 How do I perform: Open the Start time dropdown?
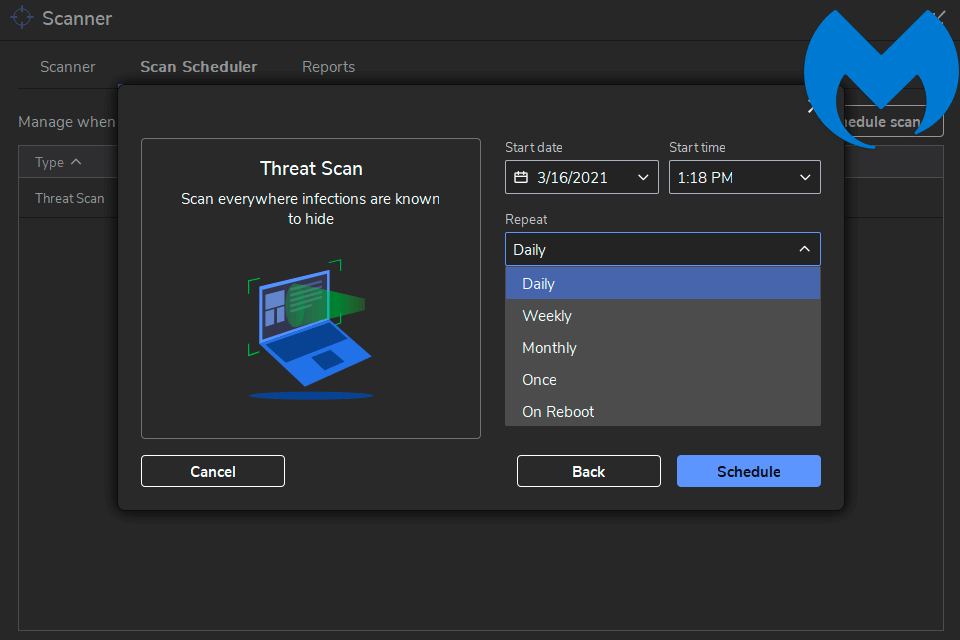coord(744,177)
